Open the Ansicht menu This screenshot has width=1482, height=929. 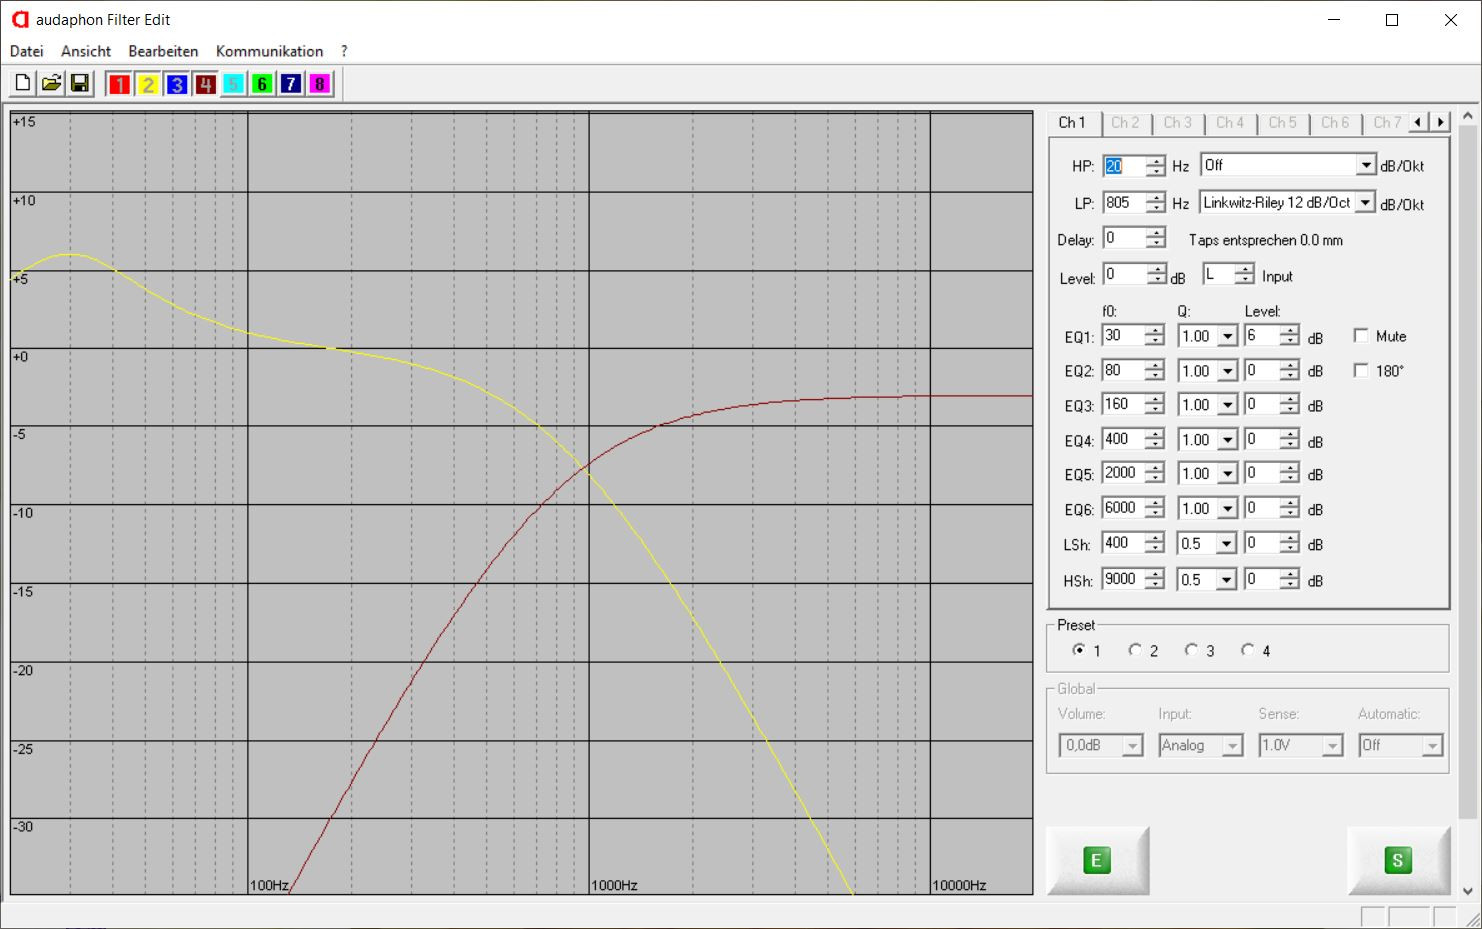click(86, 51)
